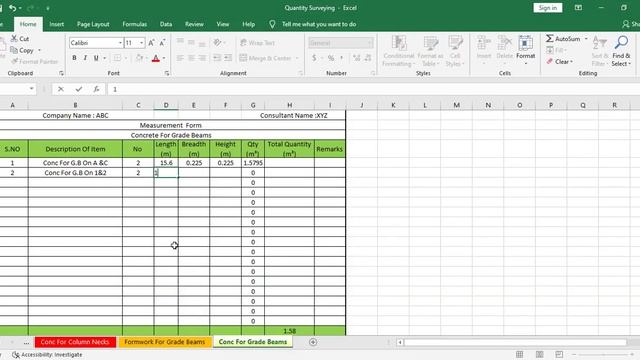This screenshot has width=640, height=360.
Task: Click Insert Function fx icon
Action: point(96,89)
